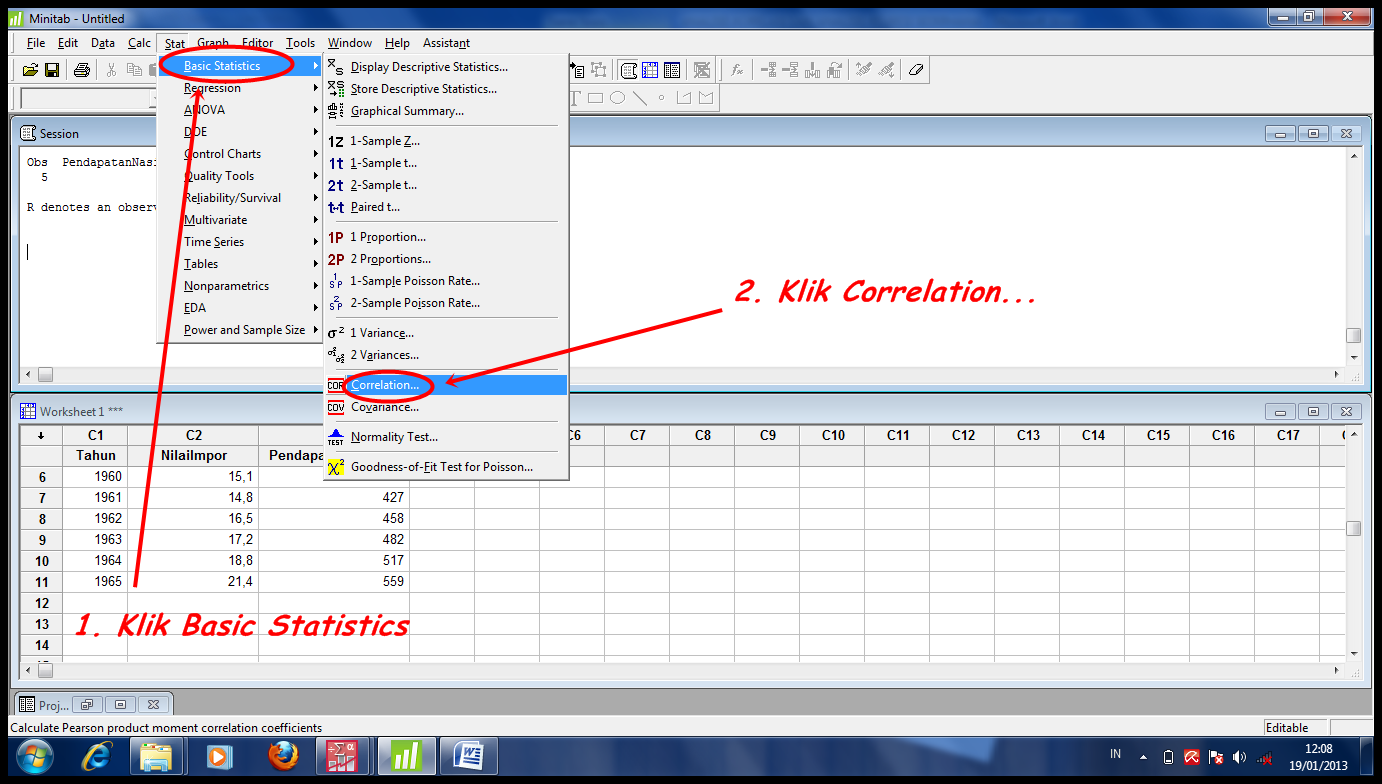Image resolution: width=1382 pixels, height=784 pixels.
Task: Select column header C8 in worksheet
Action: point(702,435)
